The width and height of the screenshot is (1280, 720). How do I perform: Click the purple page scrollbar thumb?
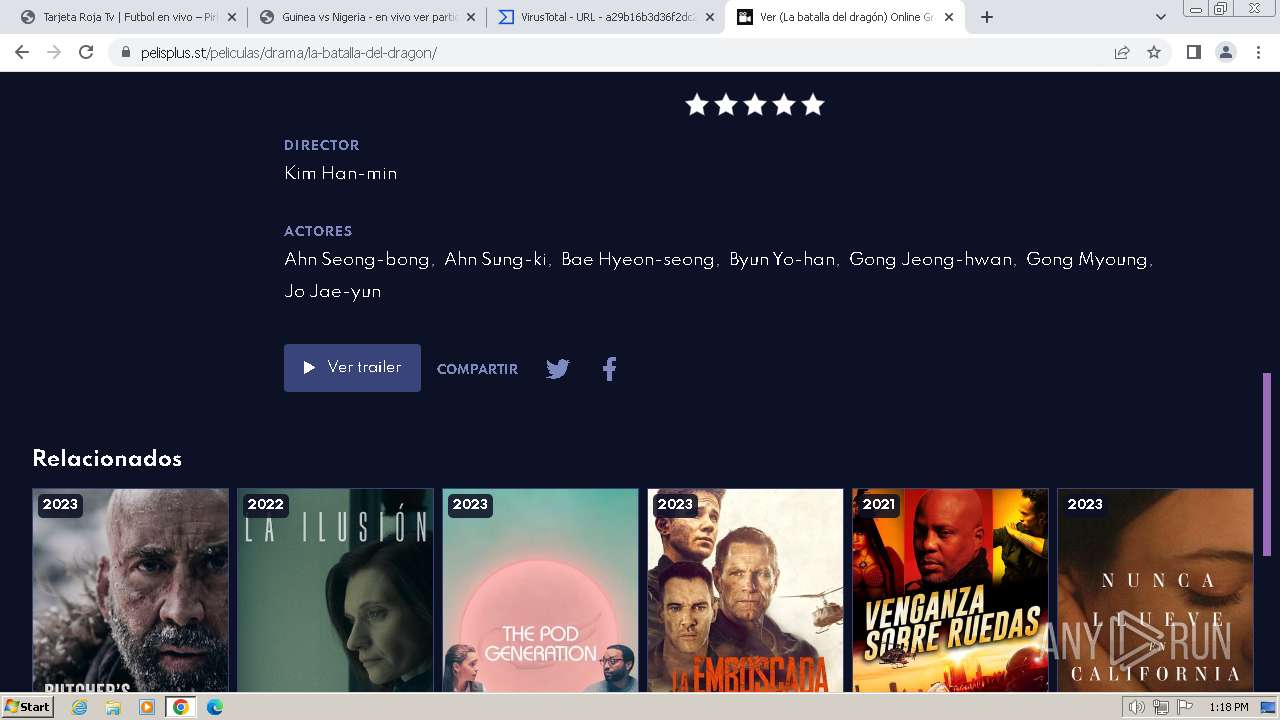[x=1267, y=464]
